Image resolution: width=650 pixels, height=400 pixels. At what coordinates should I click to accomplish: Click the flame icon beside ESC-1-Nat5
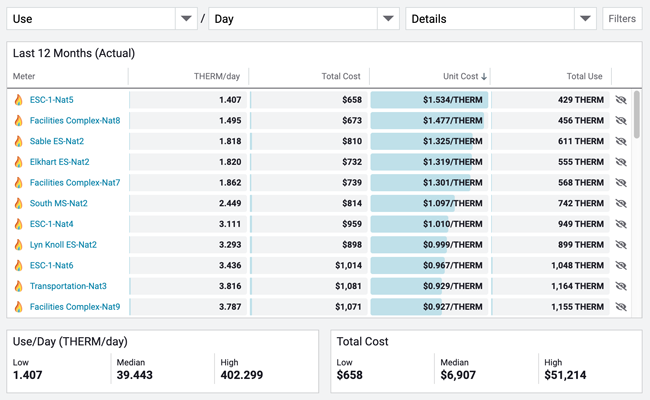click(18, 100)
